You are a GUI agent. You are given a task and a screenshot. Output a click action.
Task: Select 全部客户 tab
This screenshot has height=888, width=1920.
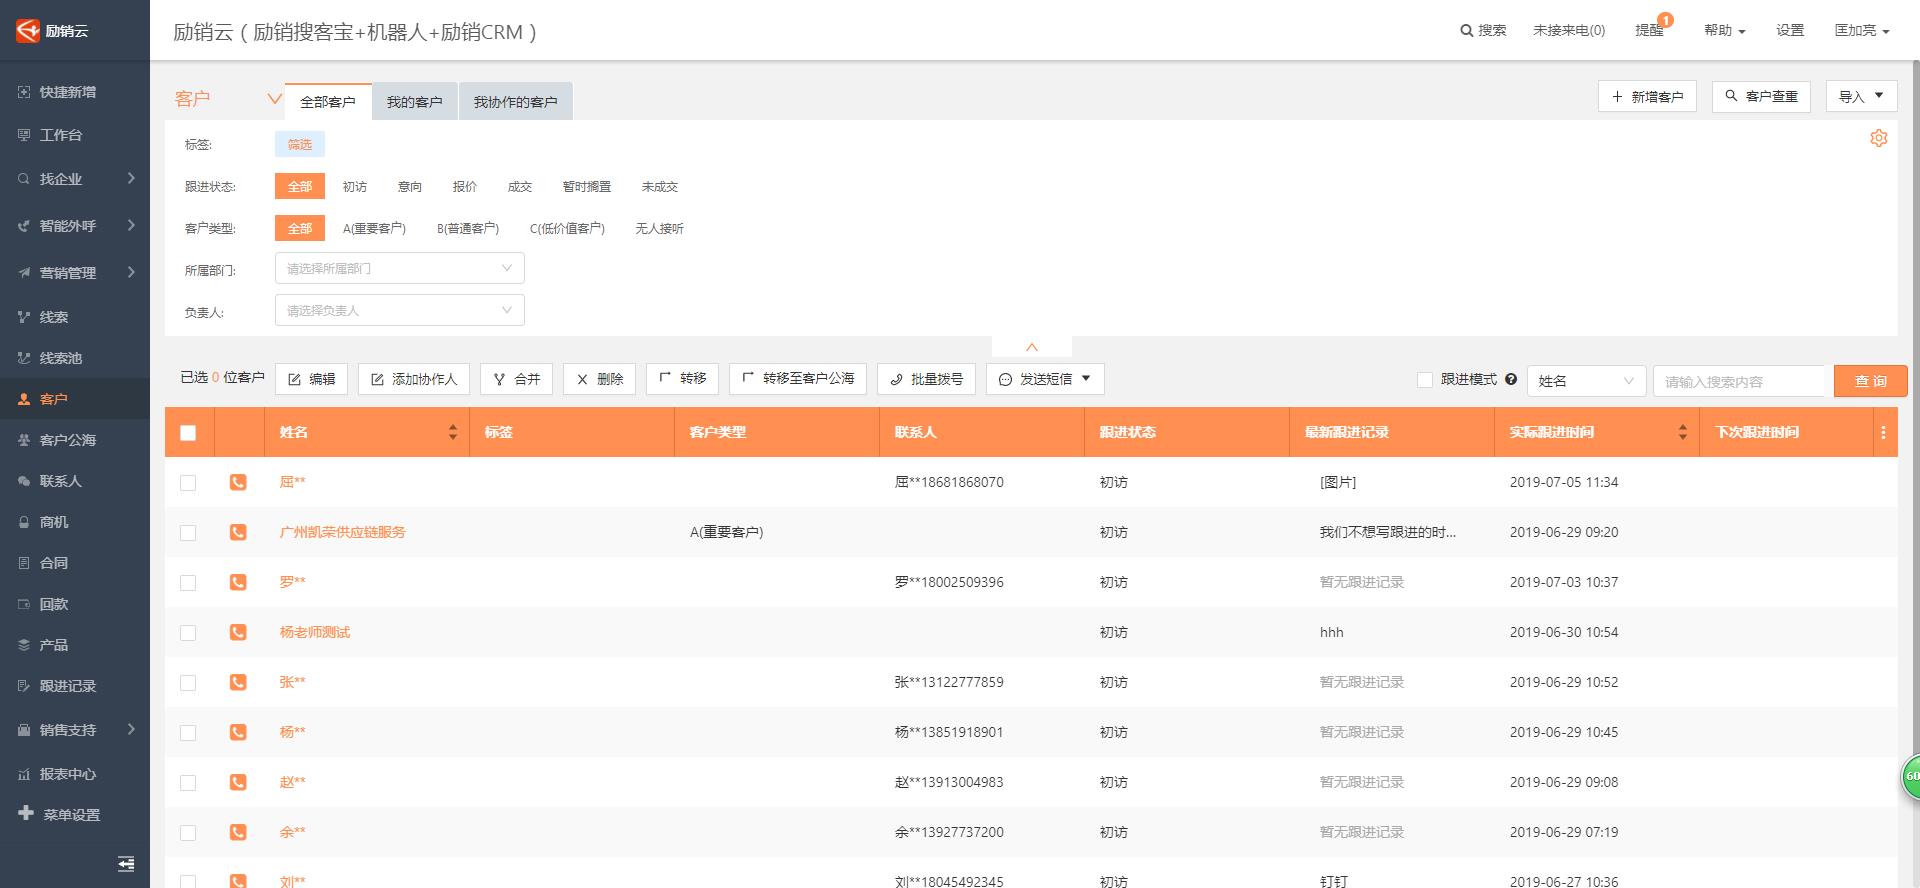[328, 102]
